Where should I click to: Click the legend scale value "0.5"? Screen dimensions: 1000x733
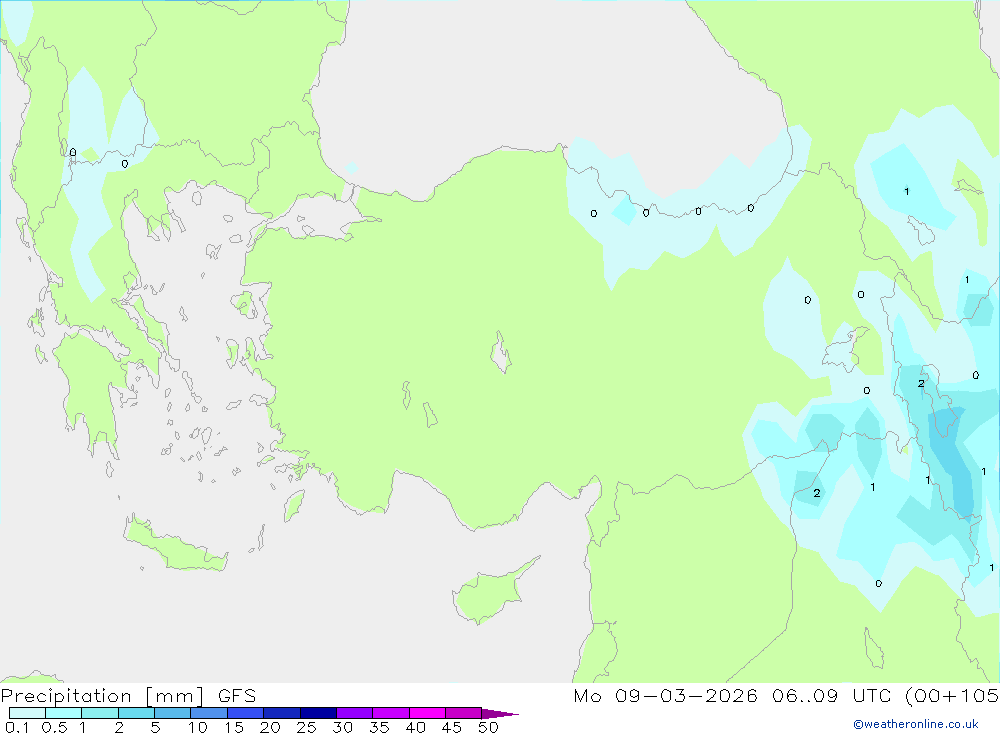click(x=54, y=727)
